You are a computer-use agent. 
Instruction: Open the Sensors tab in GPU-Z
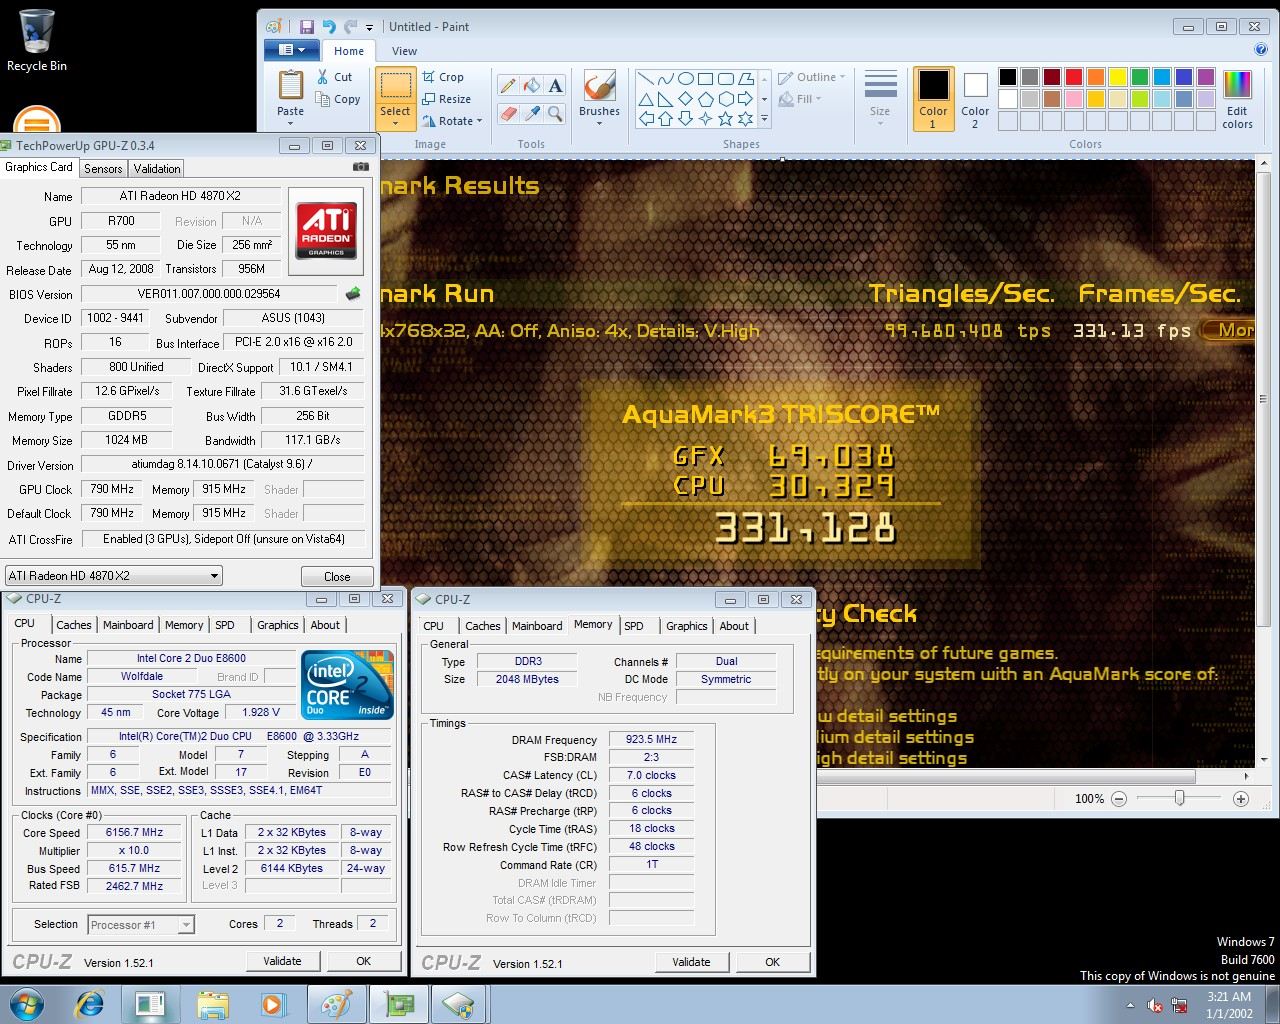(x=103, y=169)
